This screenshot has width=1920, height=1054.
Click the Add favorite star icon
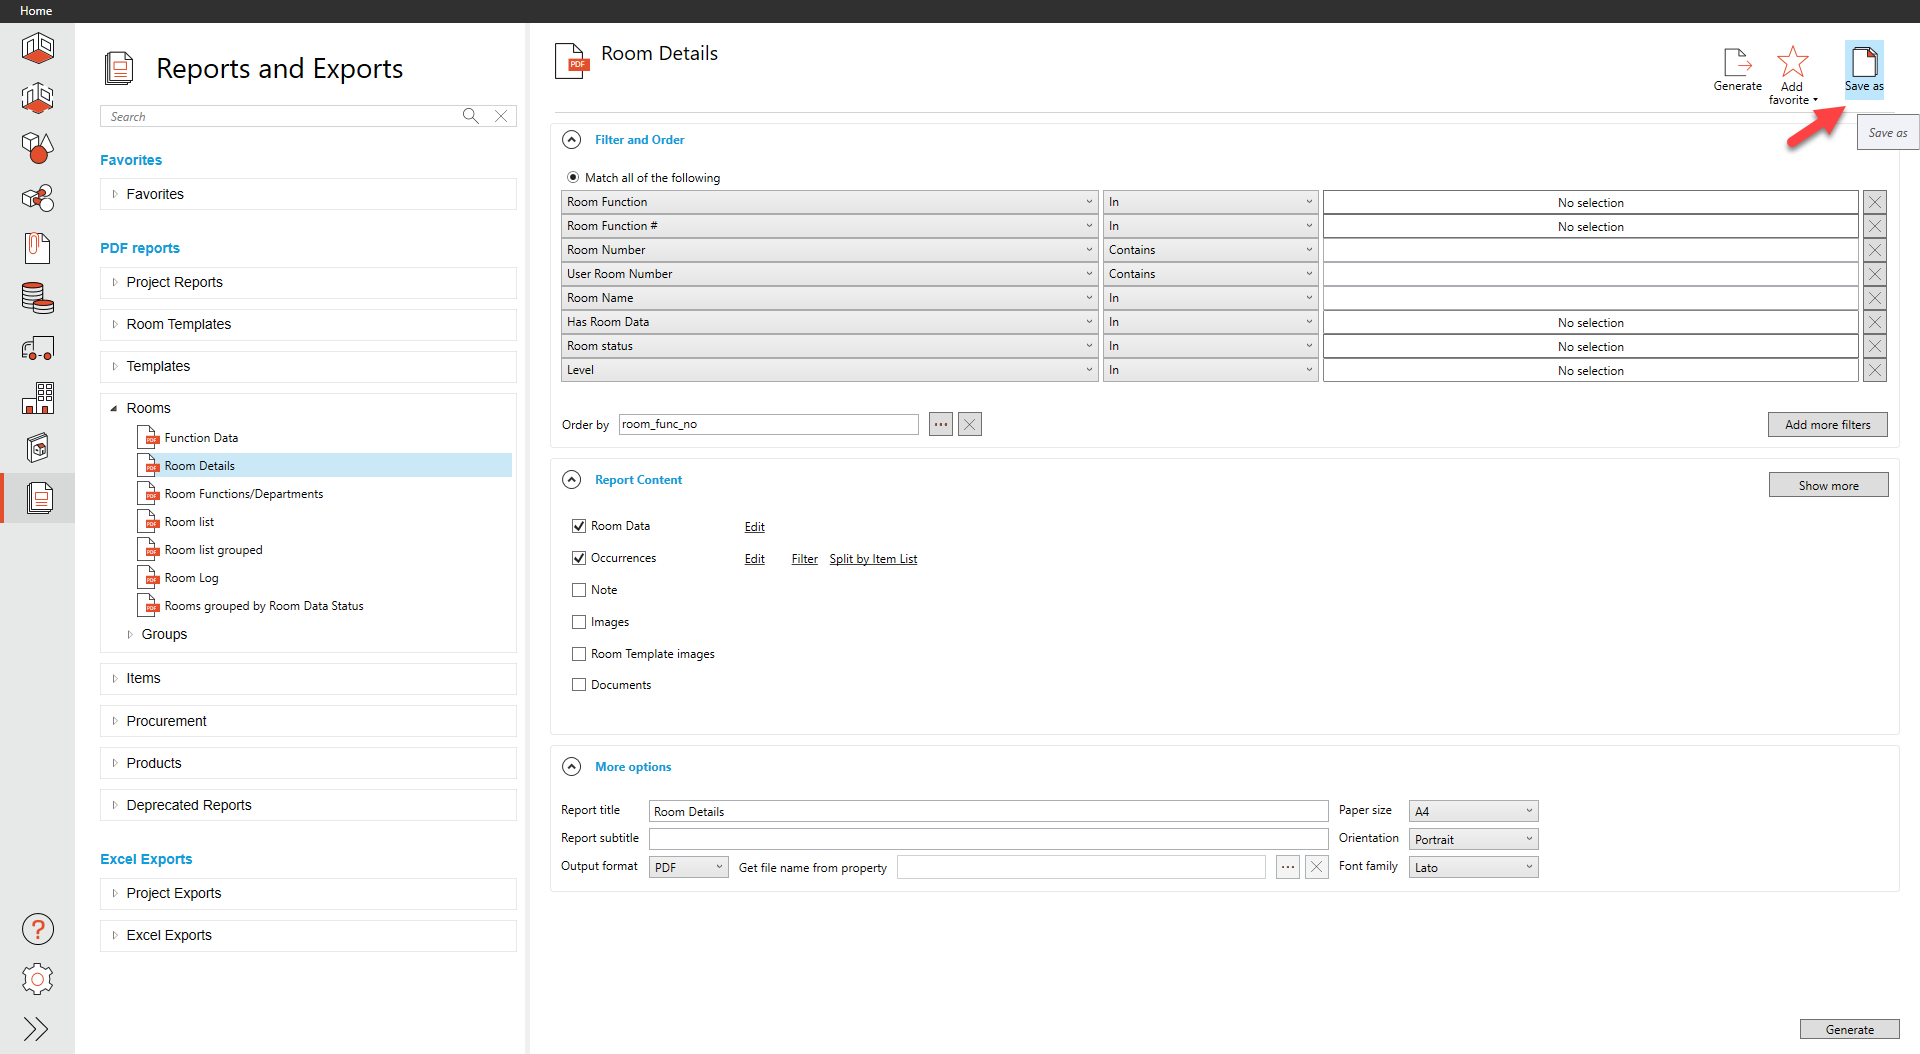[1792, 63]
